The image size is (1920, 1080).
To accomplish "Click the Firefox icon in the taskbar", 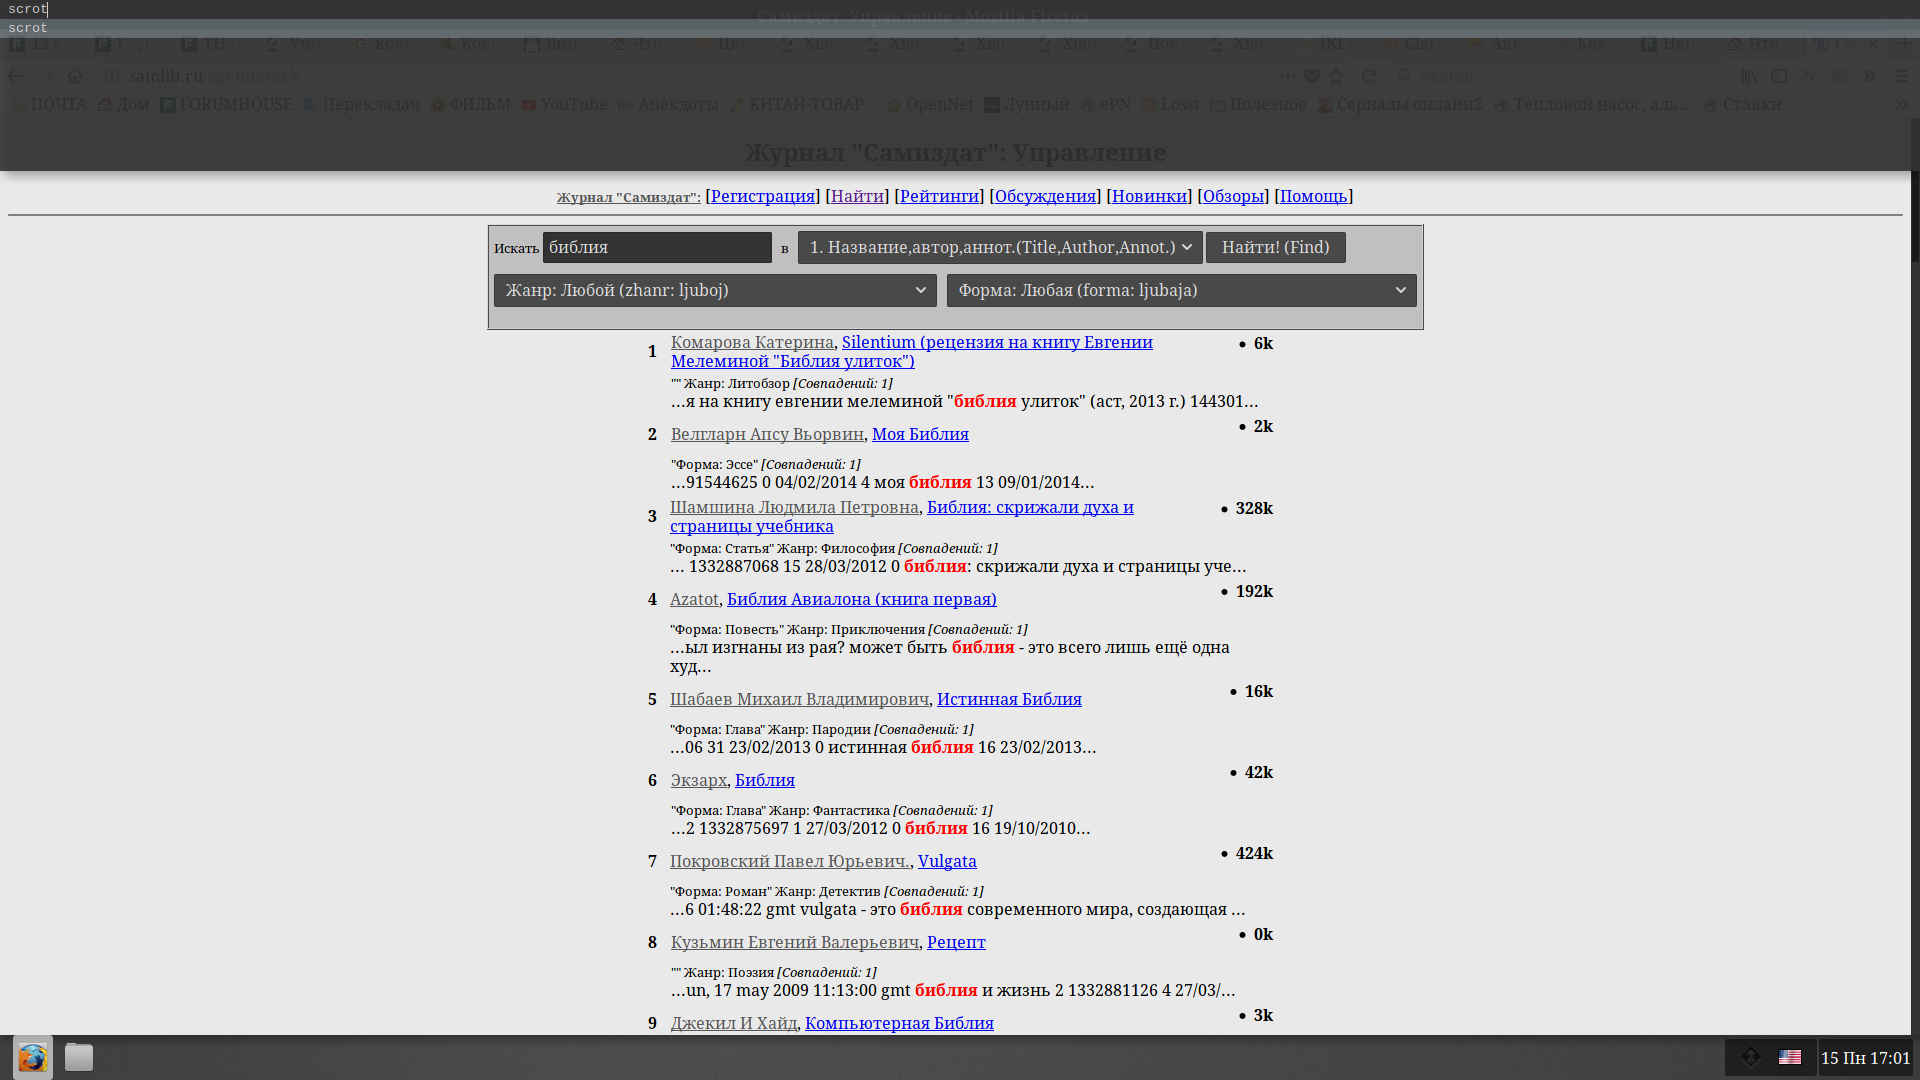I will tap(33, 1057).
